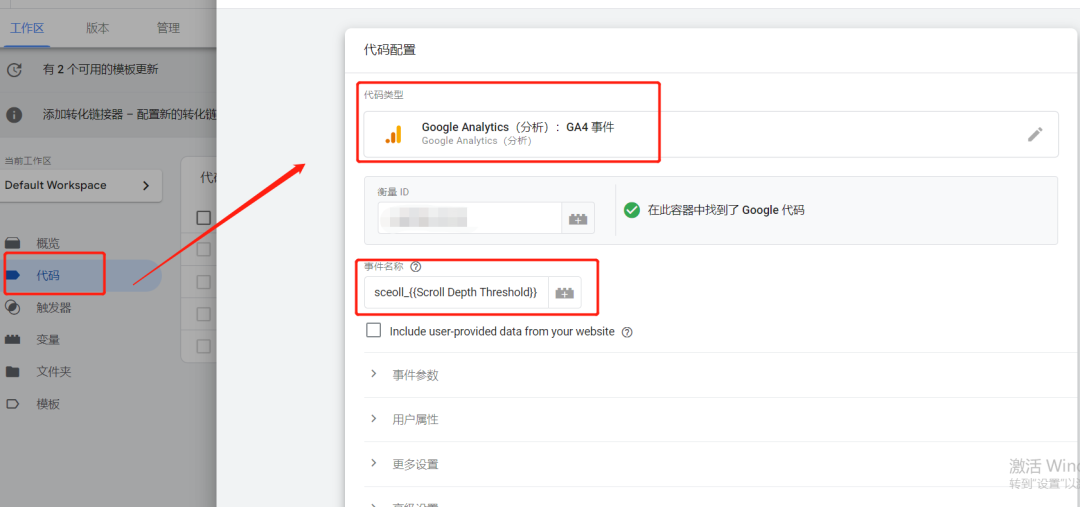Expand the 事件参数 section
1080x507 pixels.
click(415, 375)
